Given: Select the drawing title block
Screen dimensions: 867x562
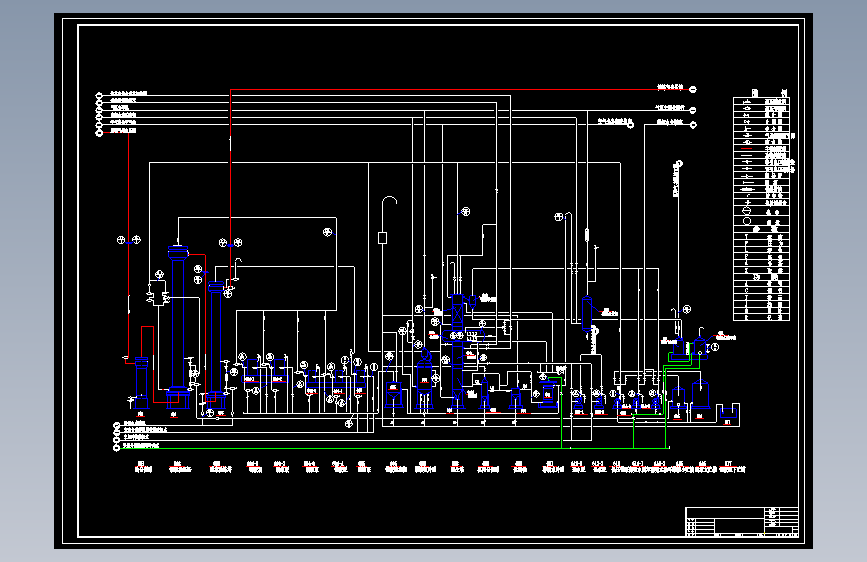Looking at the screenshot, I should click(x=741, y=522).
